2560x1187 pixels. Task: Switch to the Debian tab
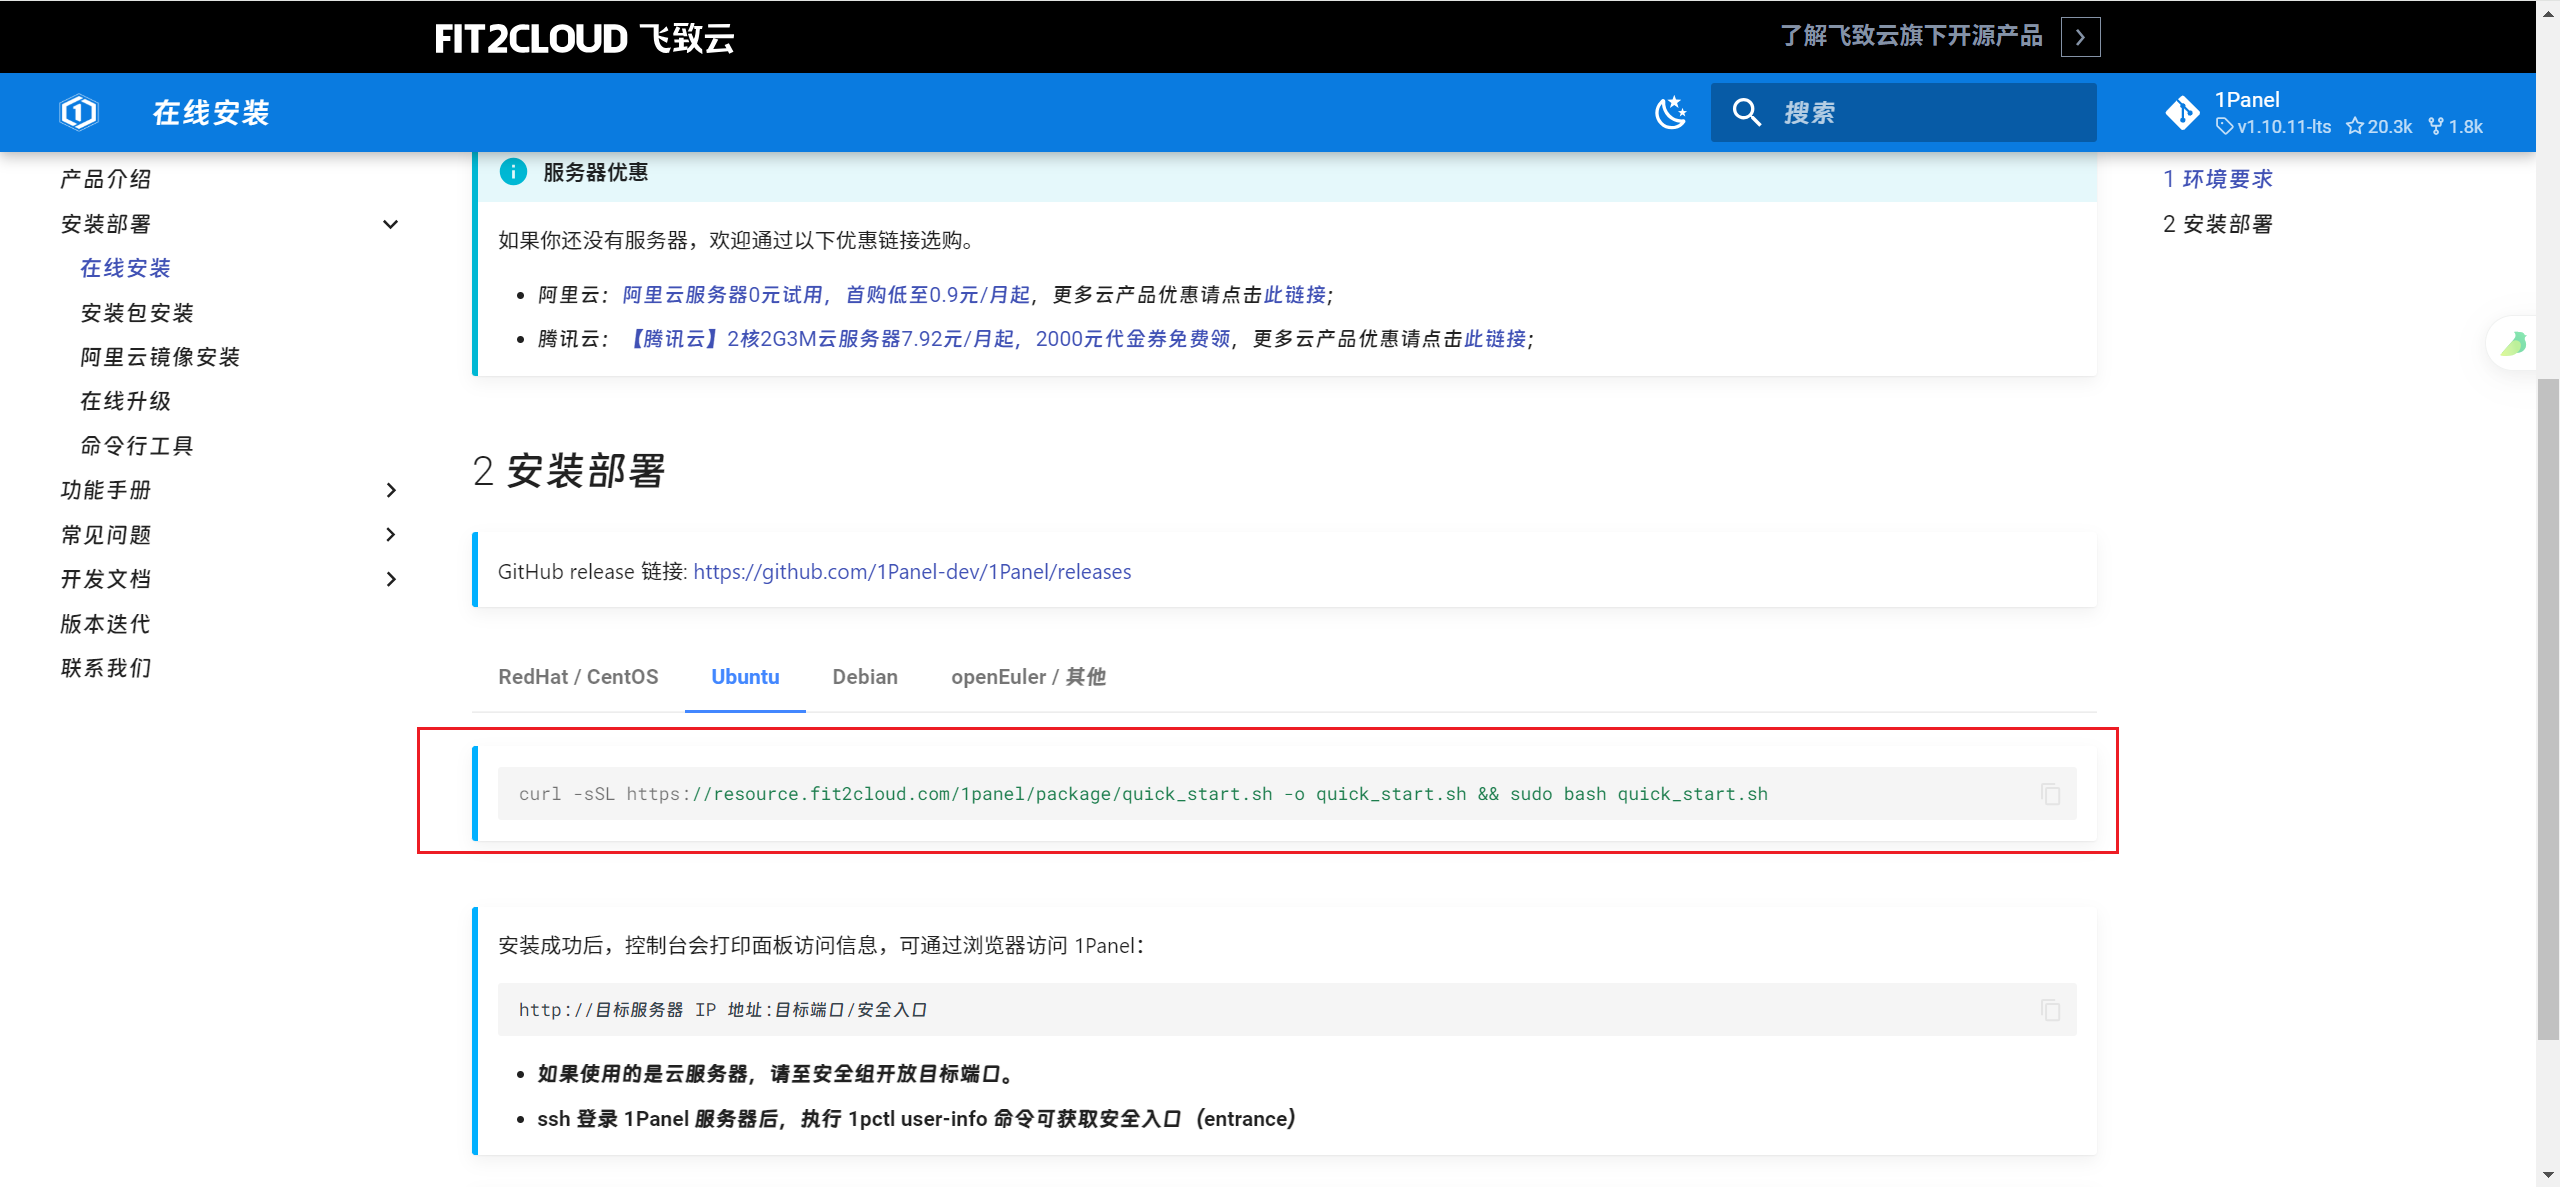[864, 677]
